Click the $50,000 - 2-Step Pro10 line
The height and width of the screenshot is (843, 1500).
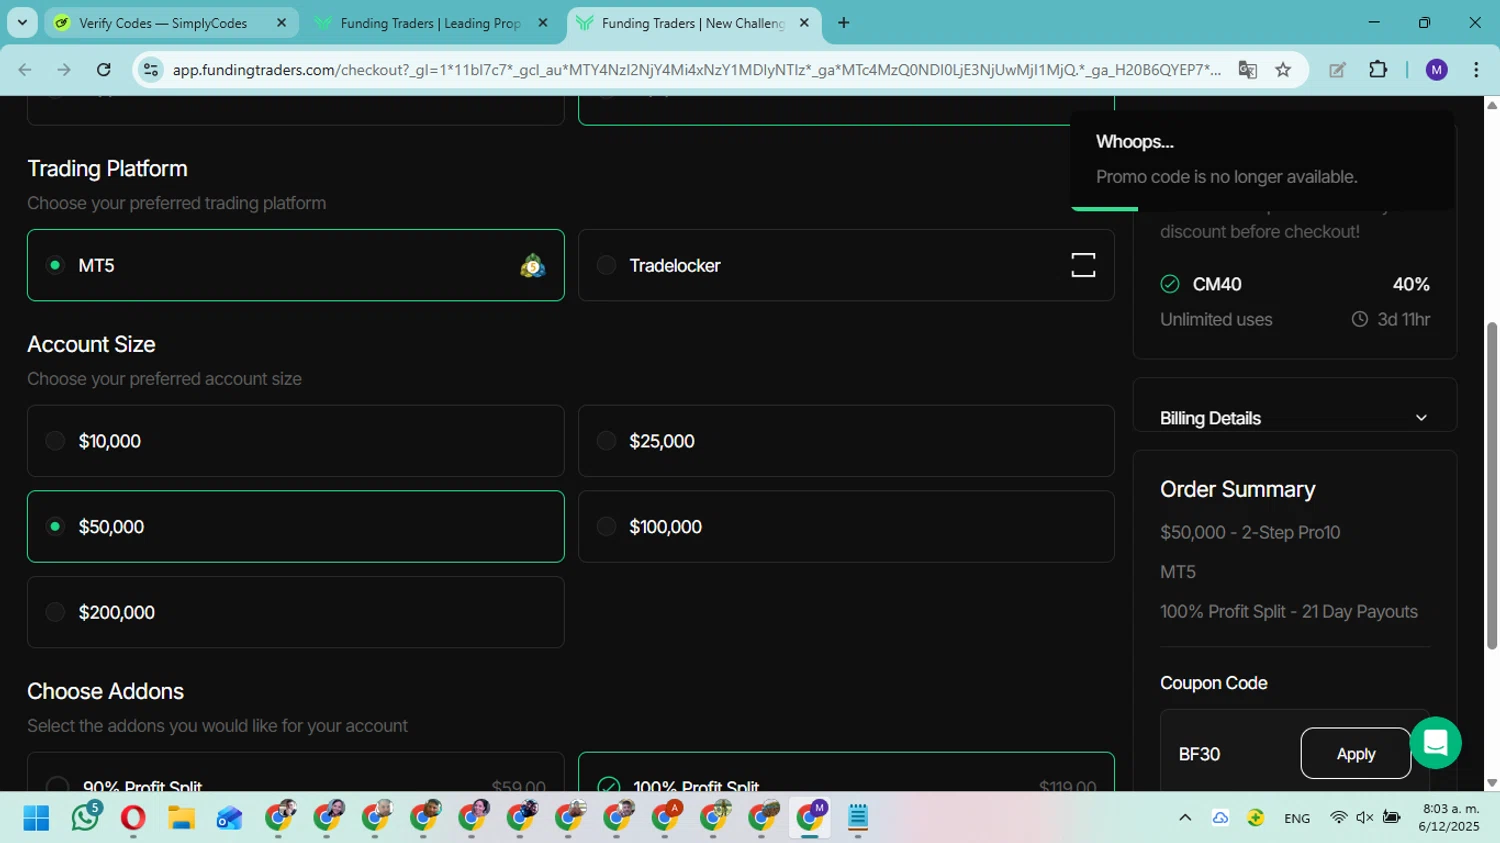(1250, 533)
